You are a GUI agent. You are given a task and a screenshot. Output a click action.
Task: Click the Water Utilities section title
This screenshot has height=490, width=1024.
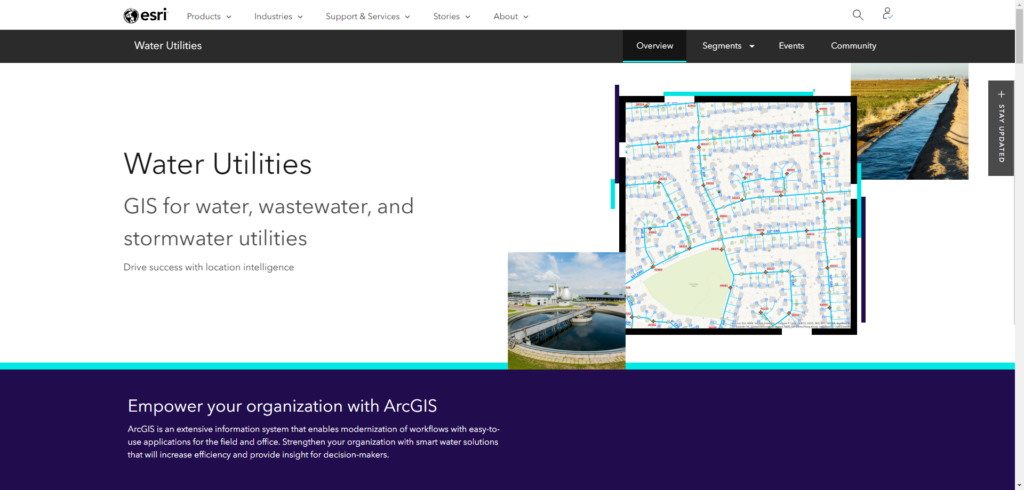point(168,46)
